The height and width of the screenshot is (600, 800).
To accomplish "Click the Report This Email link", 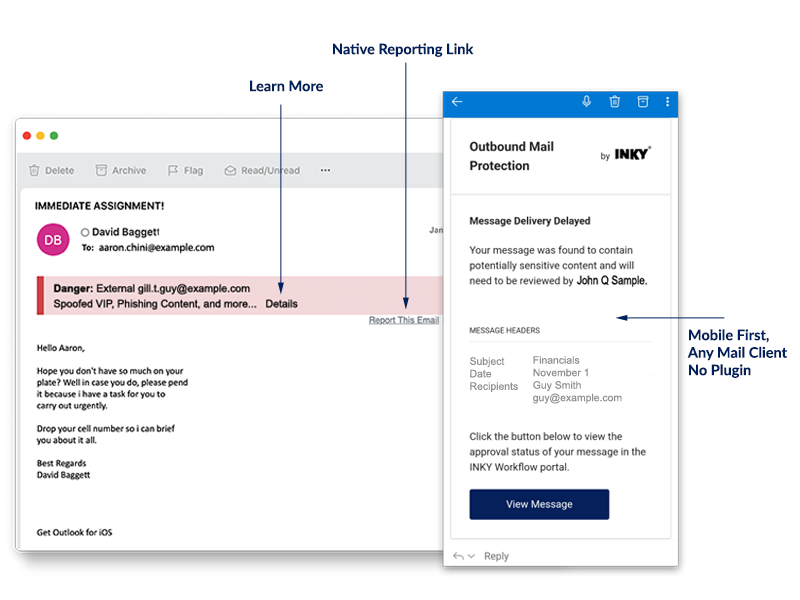I will click(x=403, y=320).
